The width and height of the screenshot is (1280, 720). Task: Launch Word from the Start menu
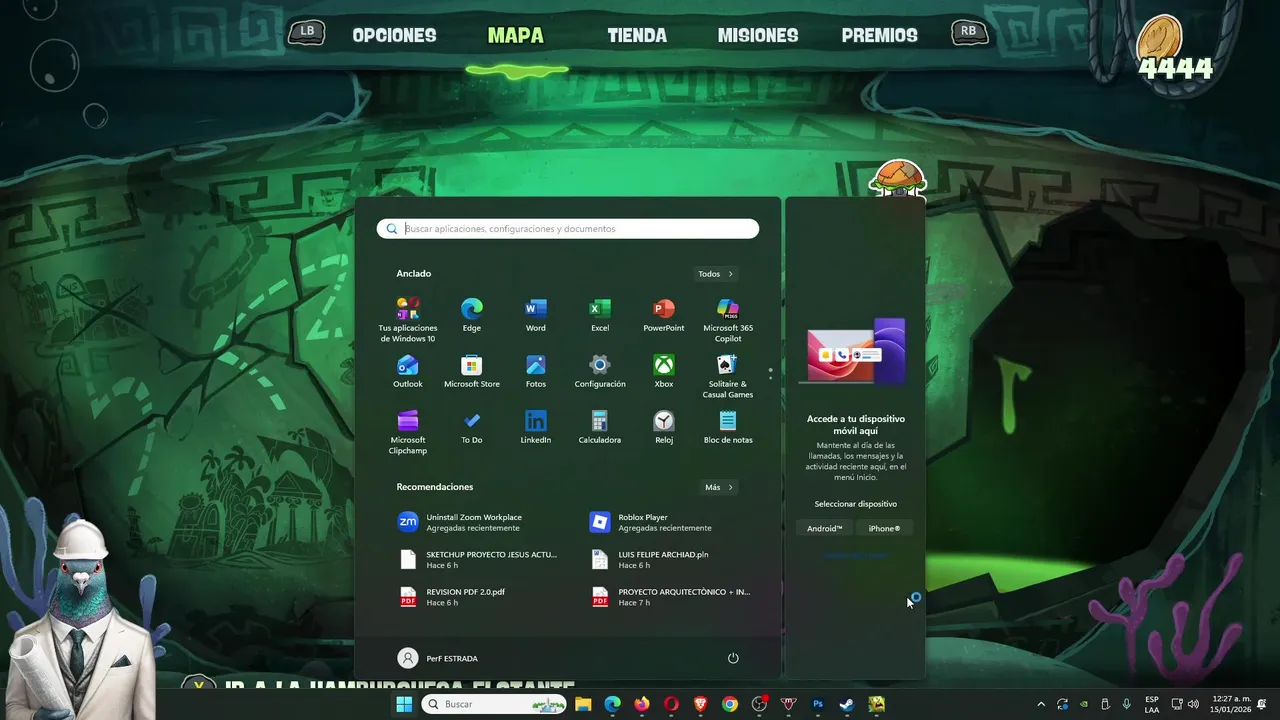pos(536,315)
